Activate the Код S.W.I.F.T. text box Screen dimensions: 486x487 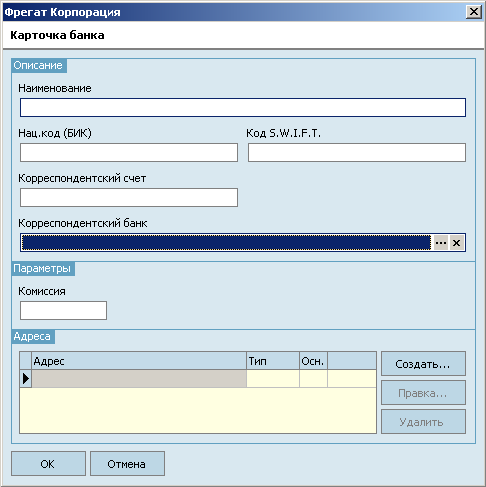357,153
